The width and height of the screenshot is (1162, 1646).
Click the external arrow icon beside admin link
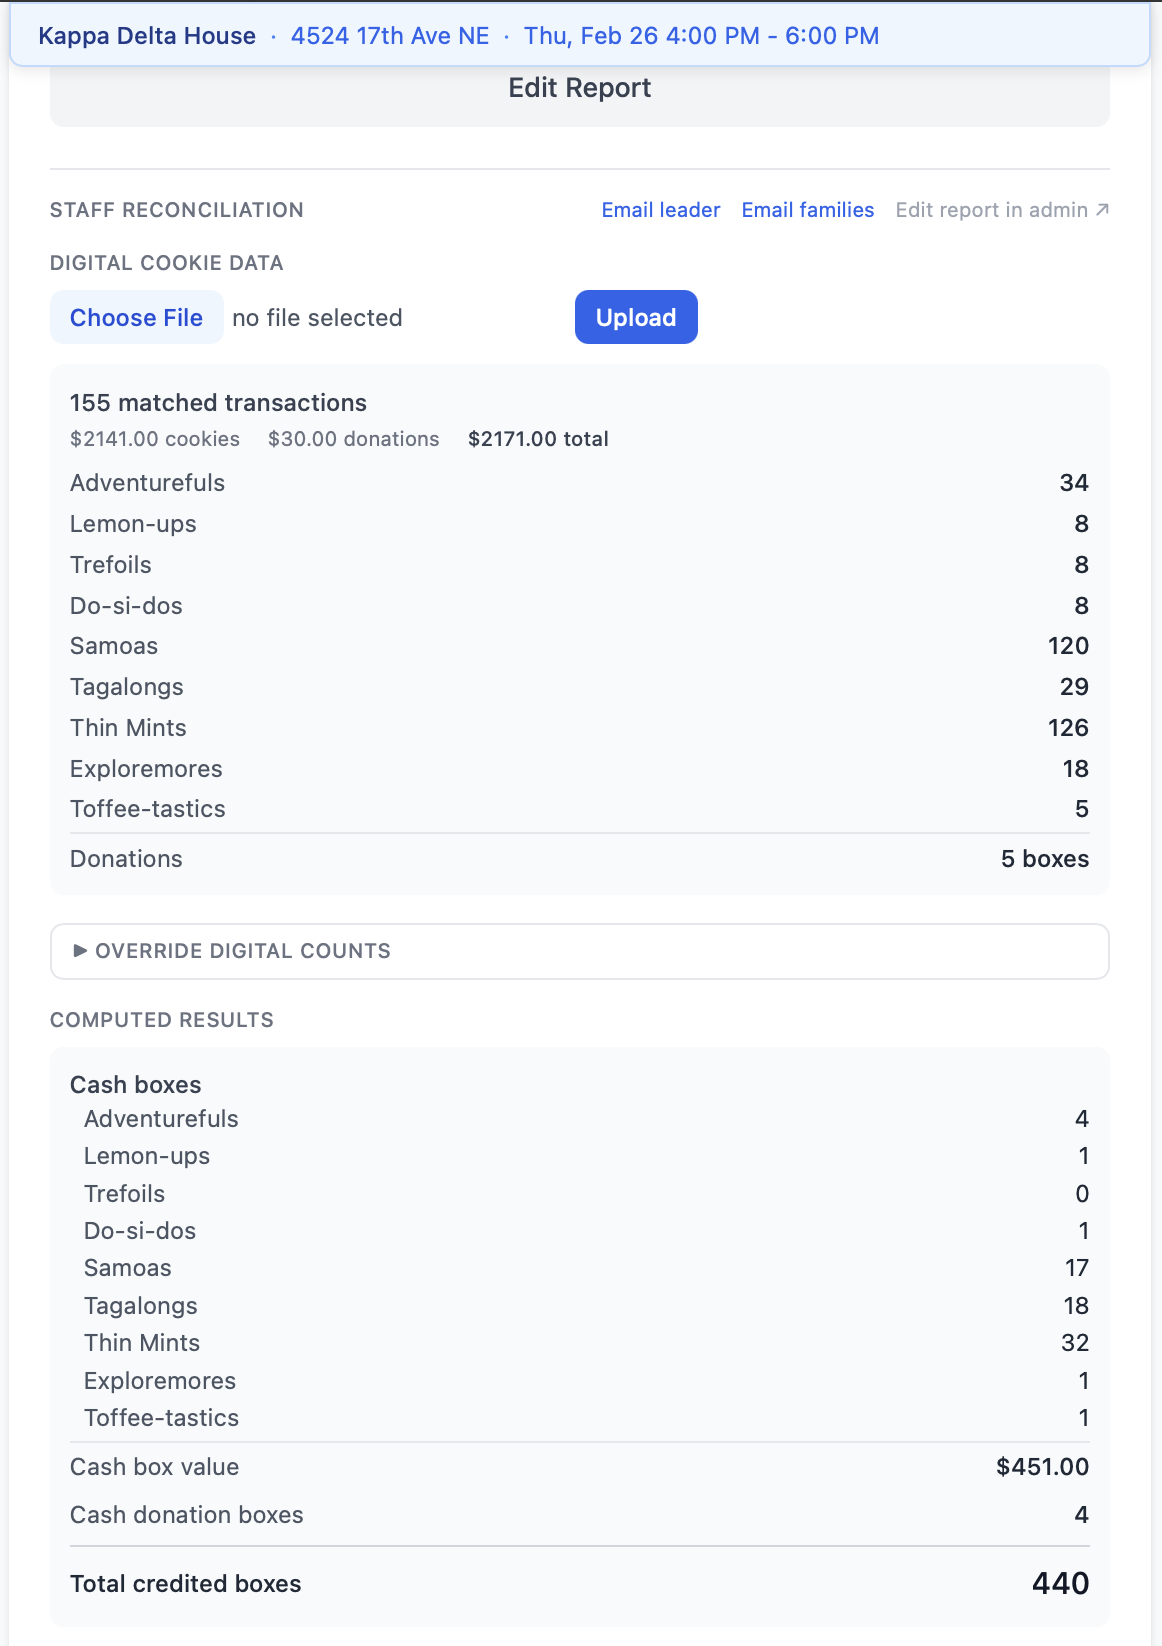click(x=1102, y=210)
